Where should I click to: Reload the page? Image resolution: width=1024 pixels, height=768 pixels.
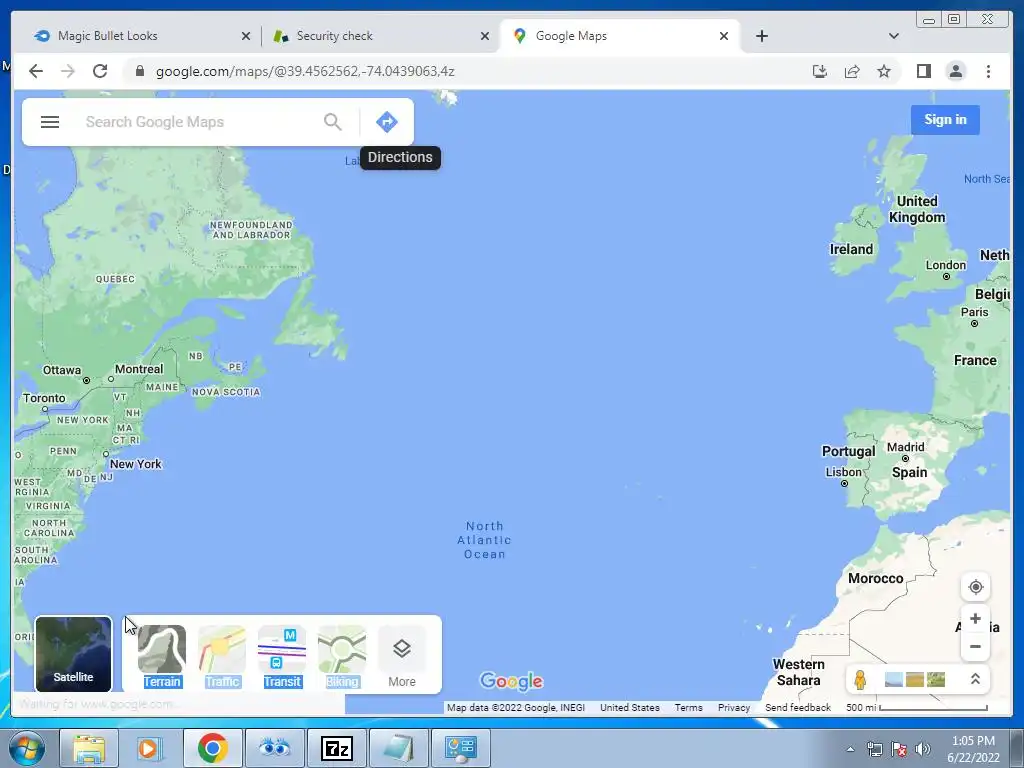pos(100,71)
